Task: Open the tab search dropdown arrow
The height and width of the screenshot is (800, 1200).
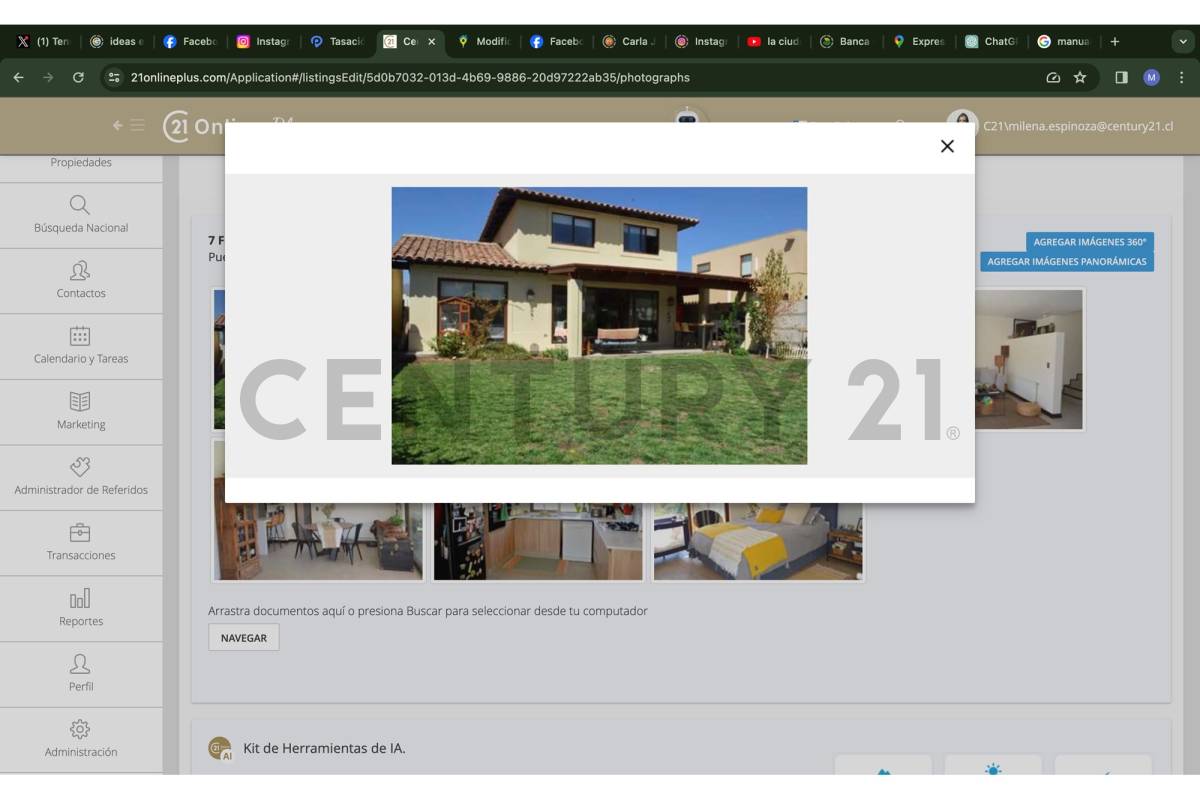Action: pos(1181,42)
